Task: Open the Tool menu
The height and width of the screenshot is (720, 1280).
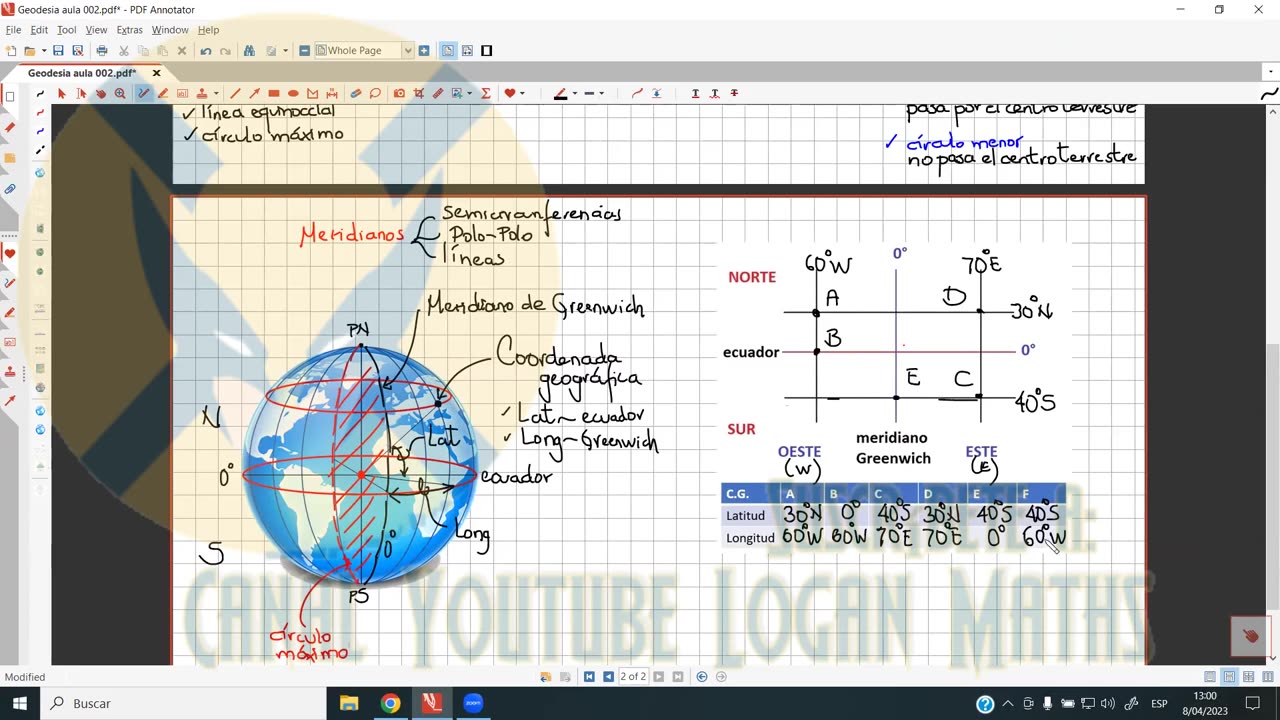Action: coord(66,30)
